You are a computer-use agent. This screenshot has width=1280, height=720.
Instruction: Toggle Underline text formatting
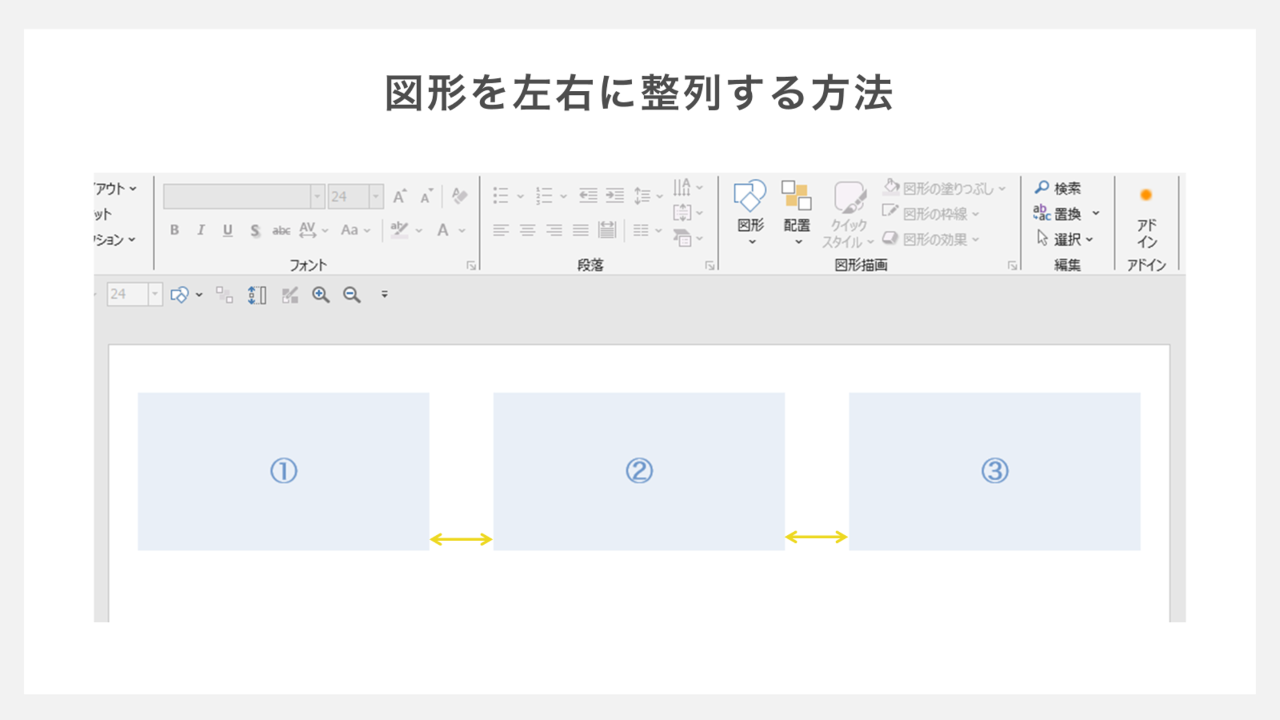coord(227,230)
